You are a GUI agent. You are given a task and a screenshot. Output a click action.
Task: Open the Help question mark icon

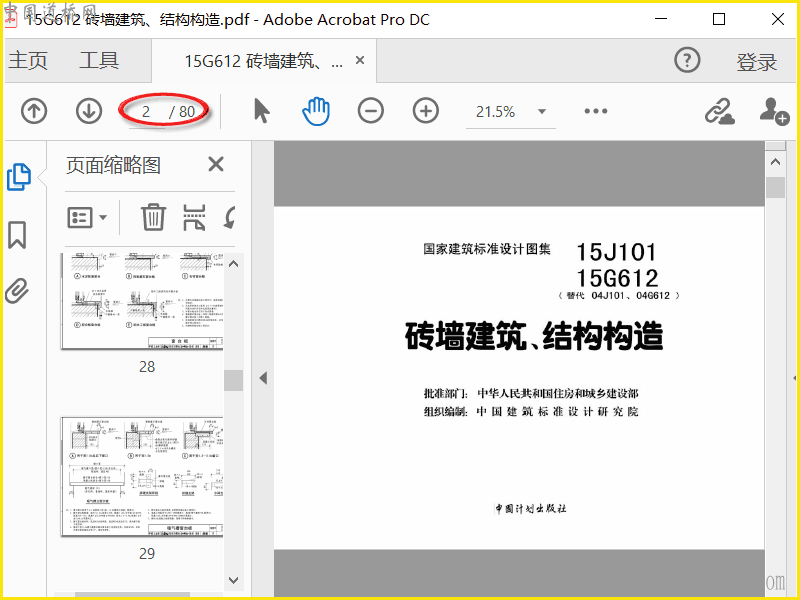687,61
